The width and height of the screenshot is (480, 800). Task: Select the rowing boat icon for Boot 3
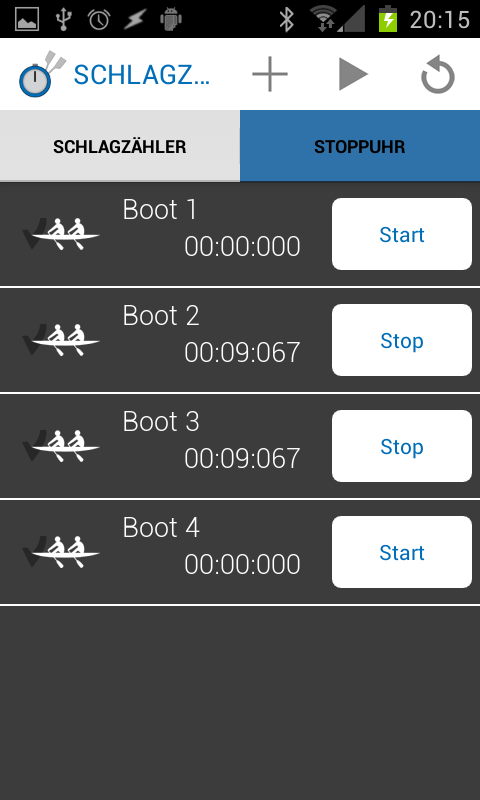(x=60, y=446)
